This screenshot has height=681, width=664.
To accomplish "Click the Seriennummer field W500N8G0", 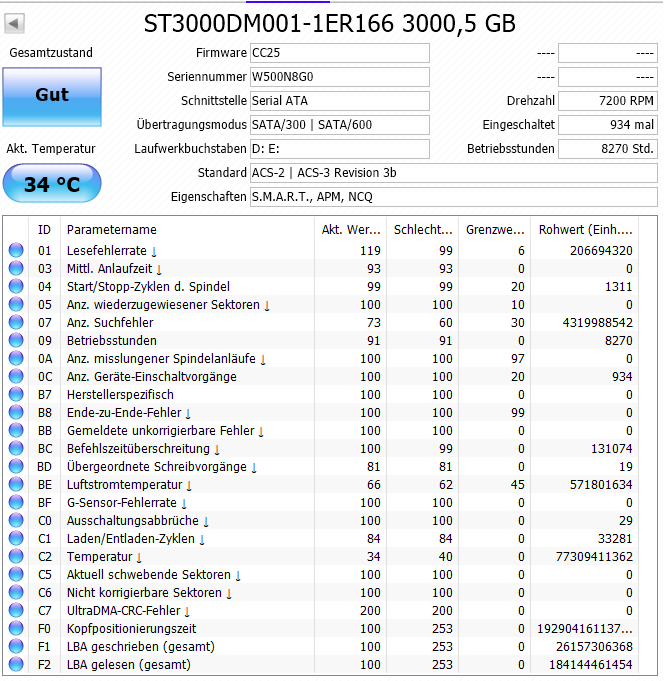I will (x=340, y=77).
